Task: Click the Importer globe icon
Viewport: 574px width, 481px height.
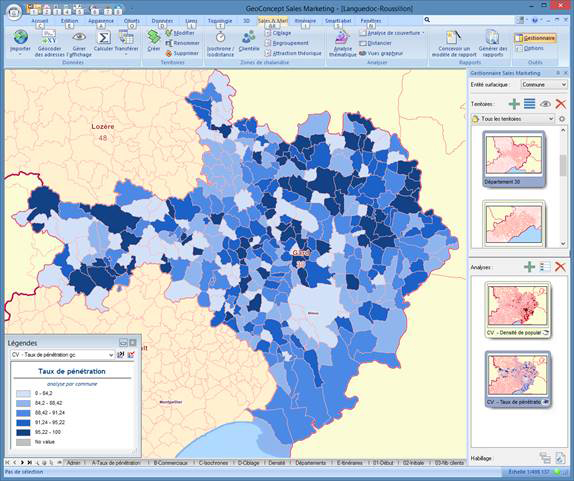Action: (20, 37)
